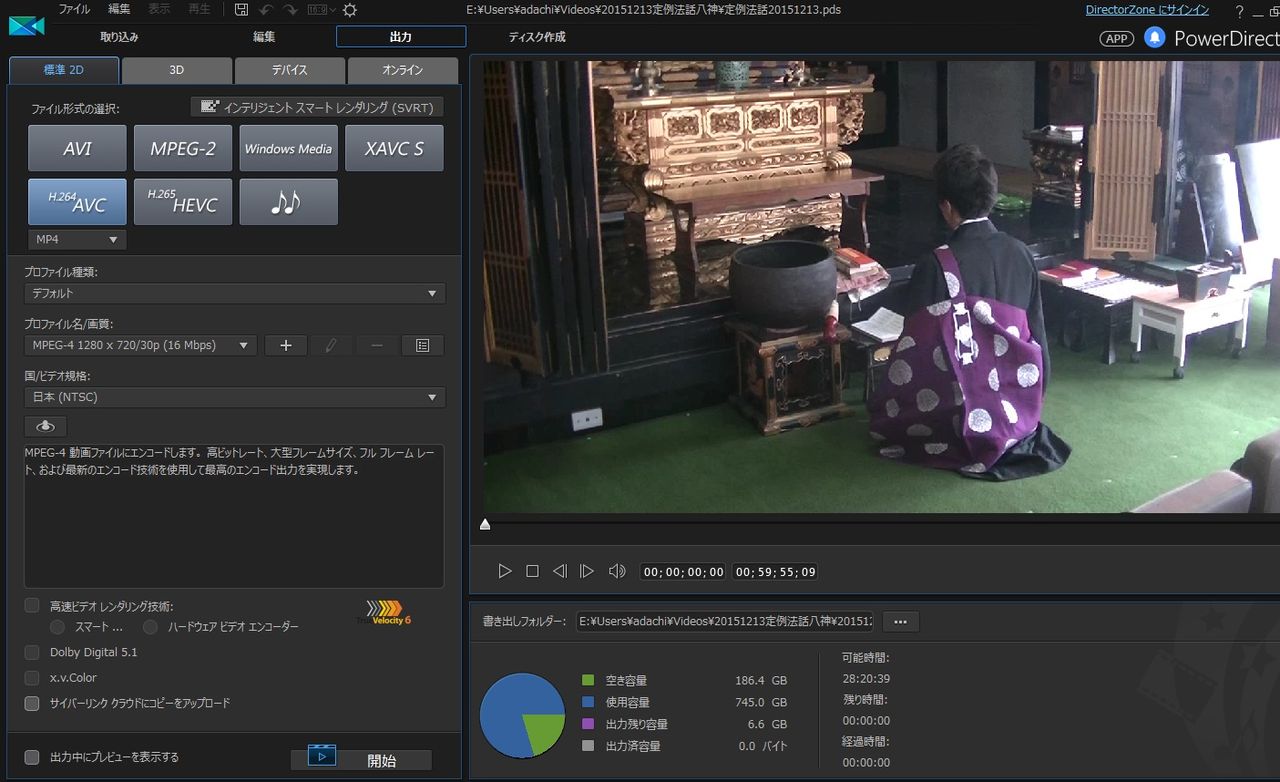This screenshot has height=782, width=1280.
Task: Click the disk space pie chart
Action: pos(522,714)
